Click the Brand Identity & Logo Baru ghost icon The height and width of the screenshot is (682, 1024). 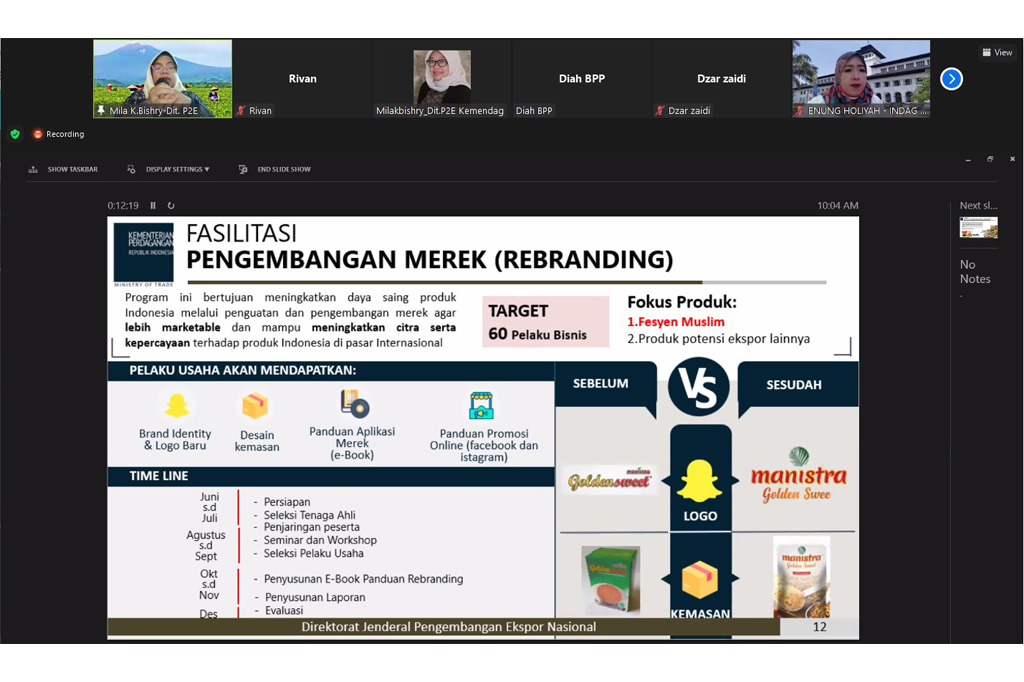click(176, 406)
